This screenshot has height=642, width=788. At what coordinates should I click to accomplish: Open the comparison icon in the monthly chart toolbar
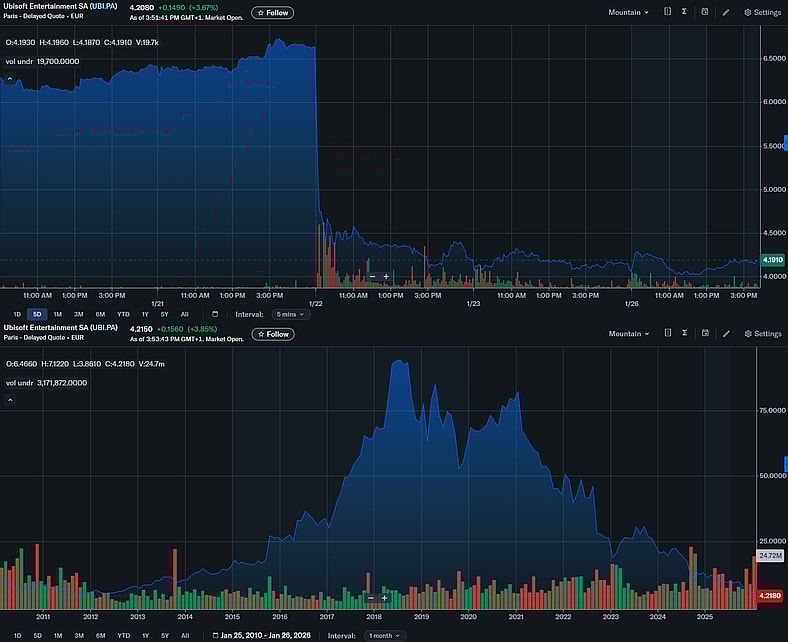tap(667, 333)
